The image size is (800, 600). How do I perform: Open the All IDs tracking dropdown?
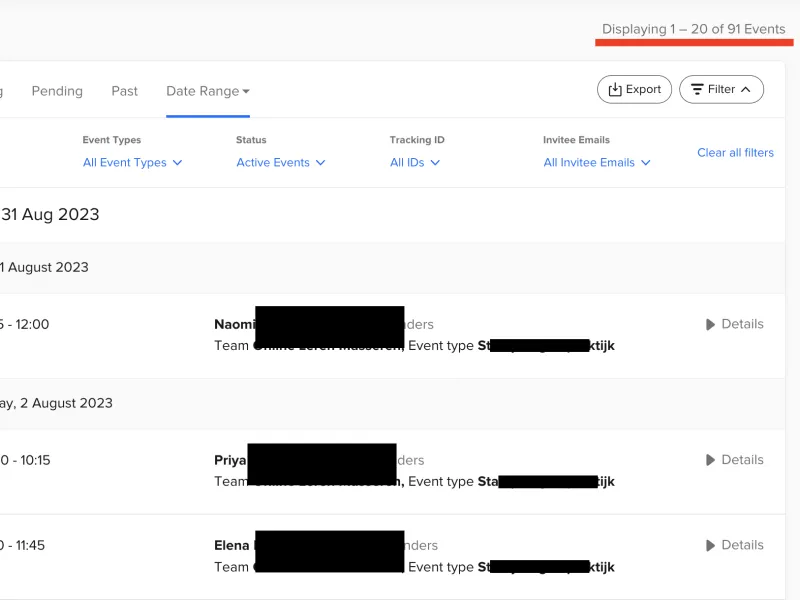(415, 162)
